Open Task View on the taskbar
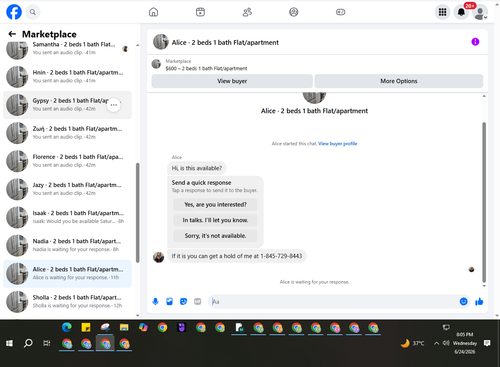This screenshot has width=500, height=367. click(47, 343)
